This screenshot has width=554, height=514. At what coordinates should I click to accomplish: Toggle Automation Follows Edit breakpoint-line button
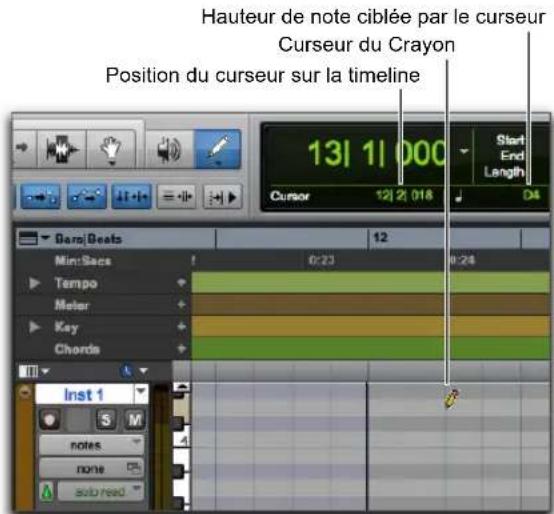coord(87,196)
